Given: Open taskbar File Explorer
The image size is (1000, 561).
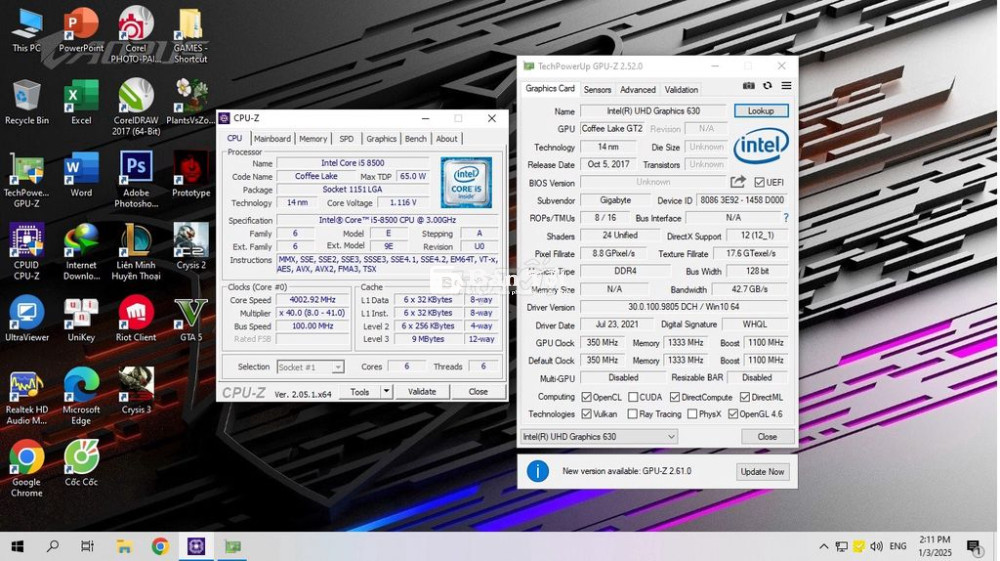Looking at the screenshot, I should [124, 546].
